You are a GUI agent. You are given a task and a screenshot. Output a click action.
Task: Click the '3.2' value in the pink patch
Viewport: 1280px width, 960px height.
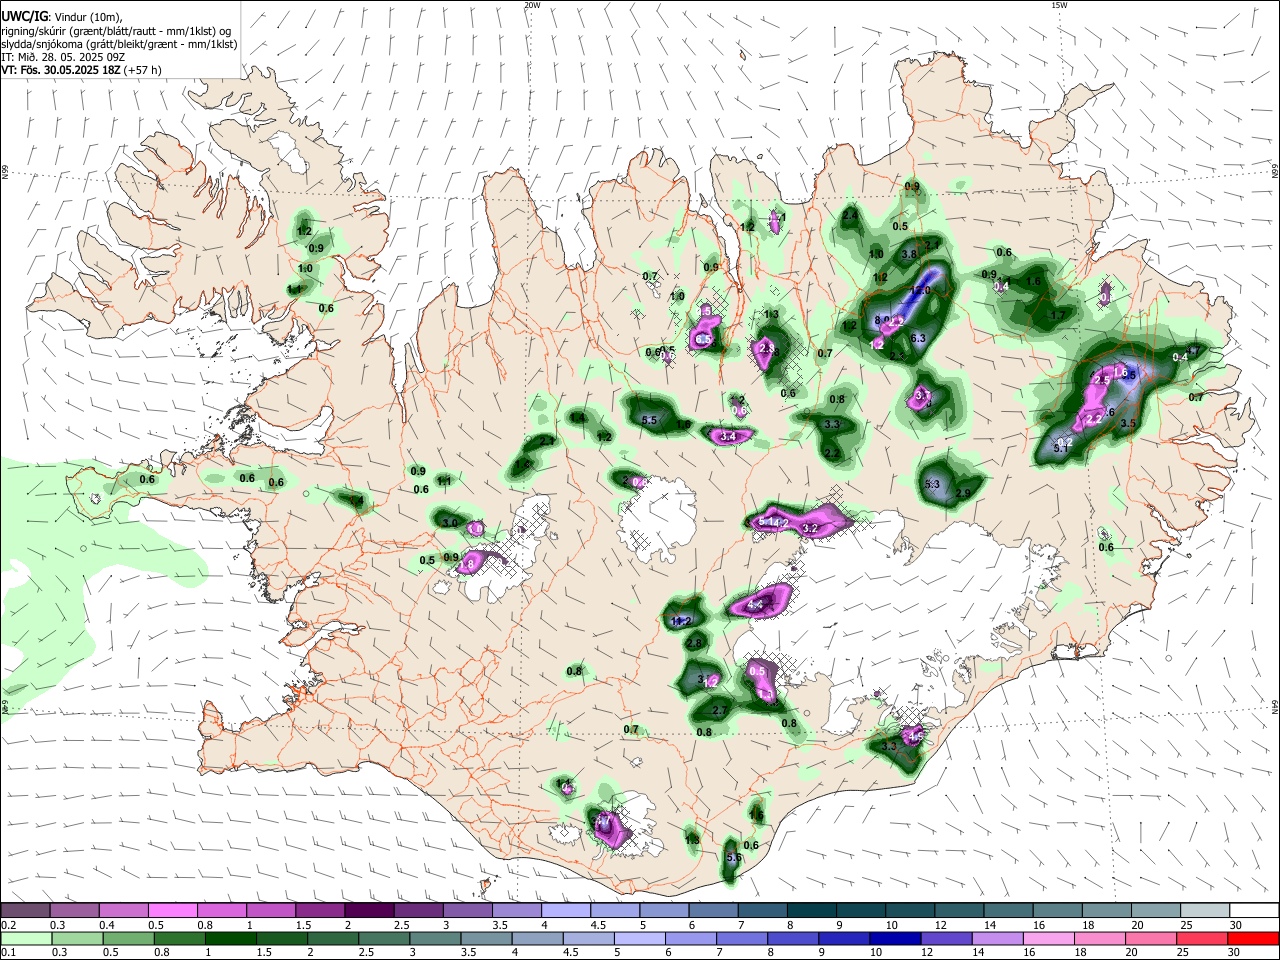[810, 527]
